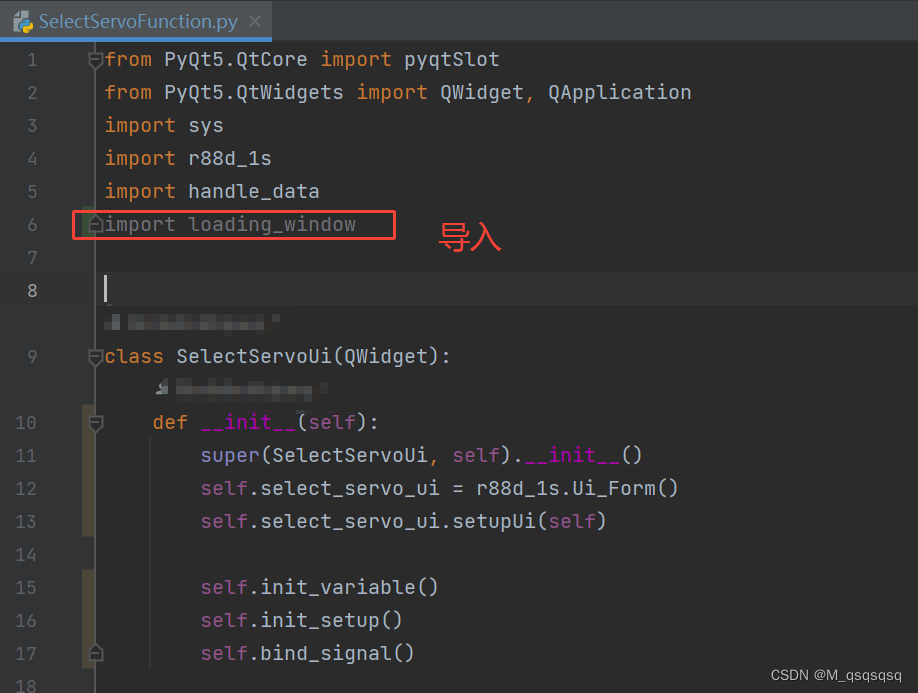918x693 pixels.
Task: Click the highlighted import loading_window code line
Action: coord(235,224)
